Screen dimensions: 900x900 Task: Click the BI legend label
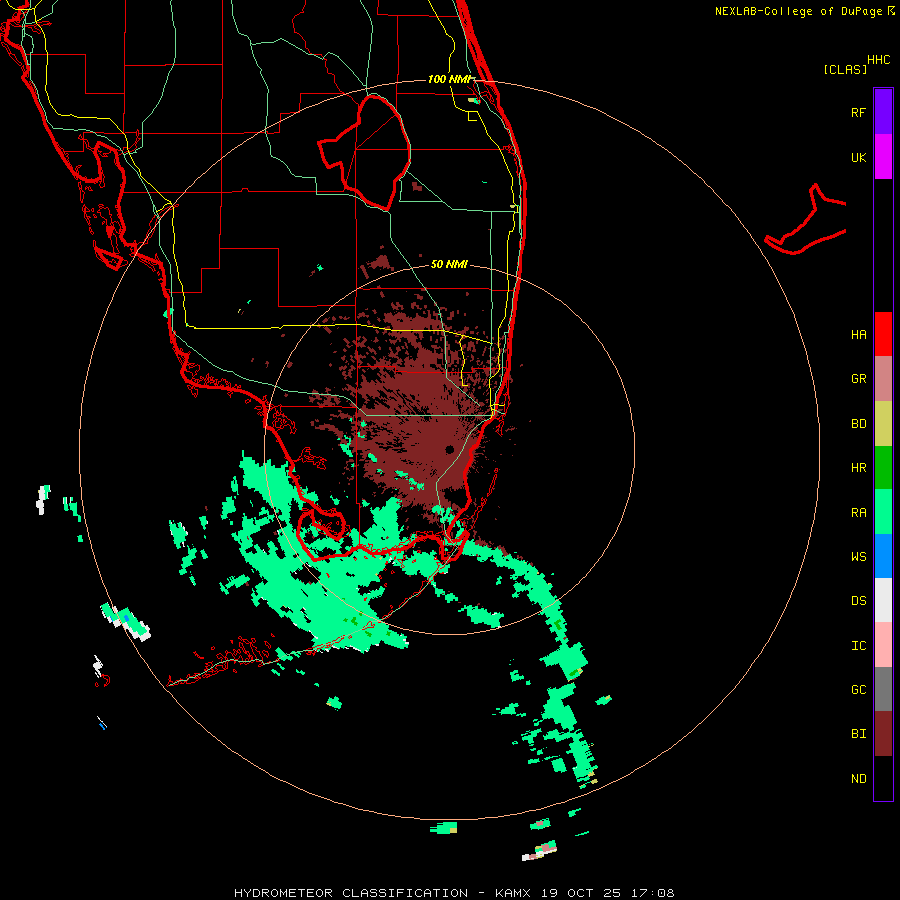tap(858, 734)
